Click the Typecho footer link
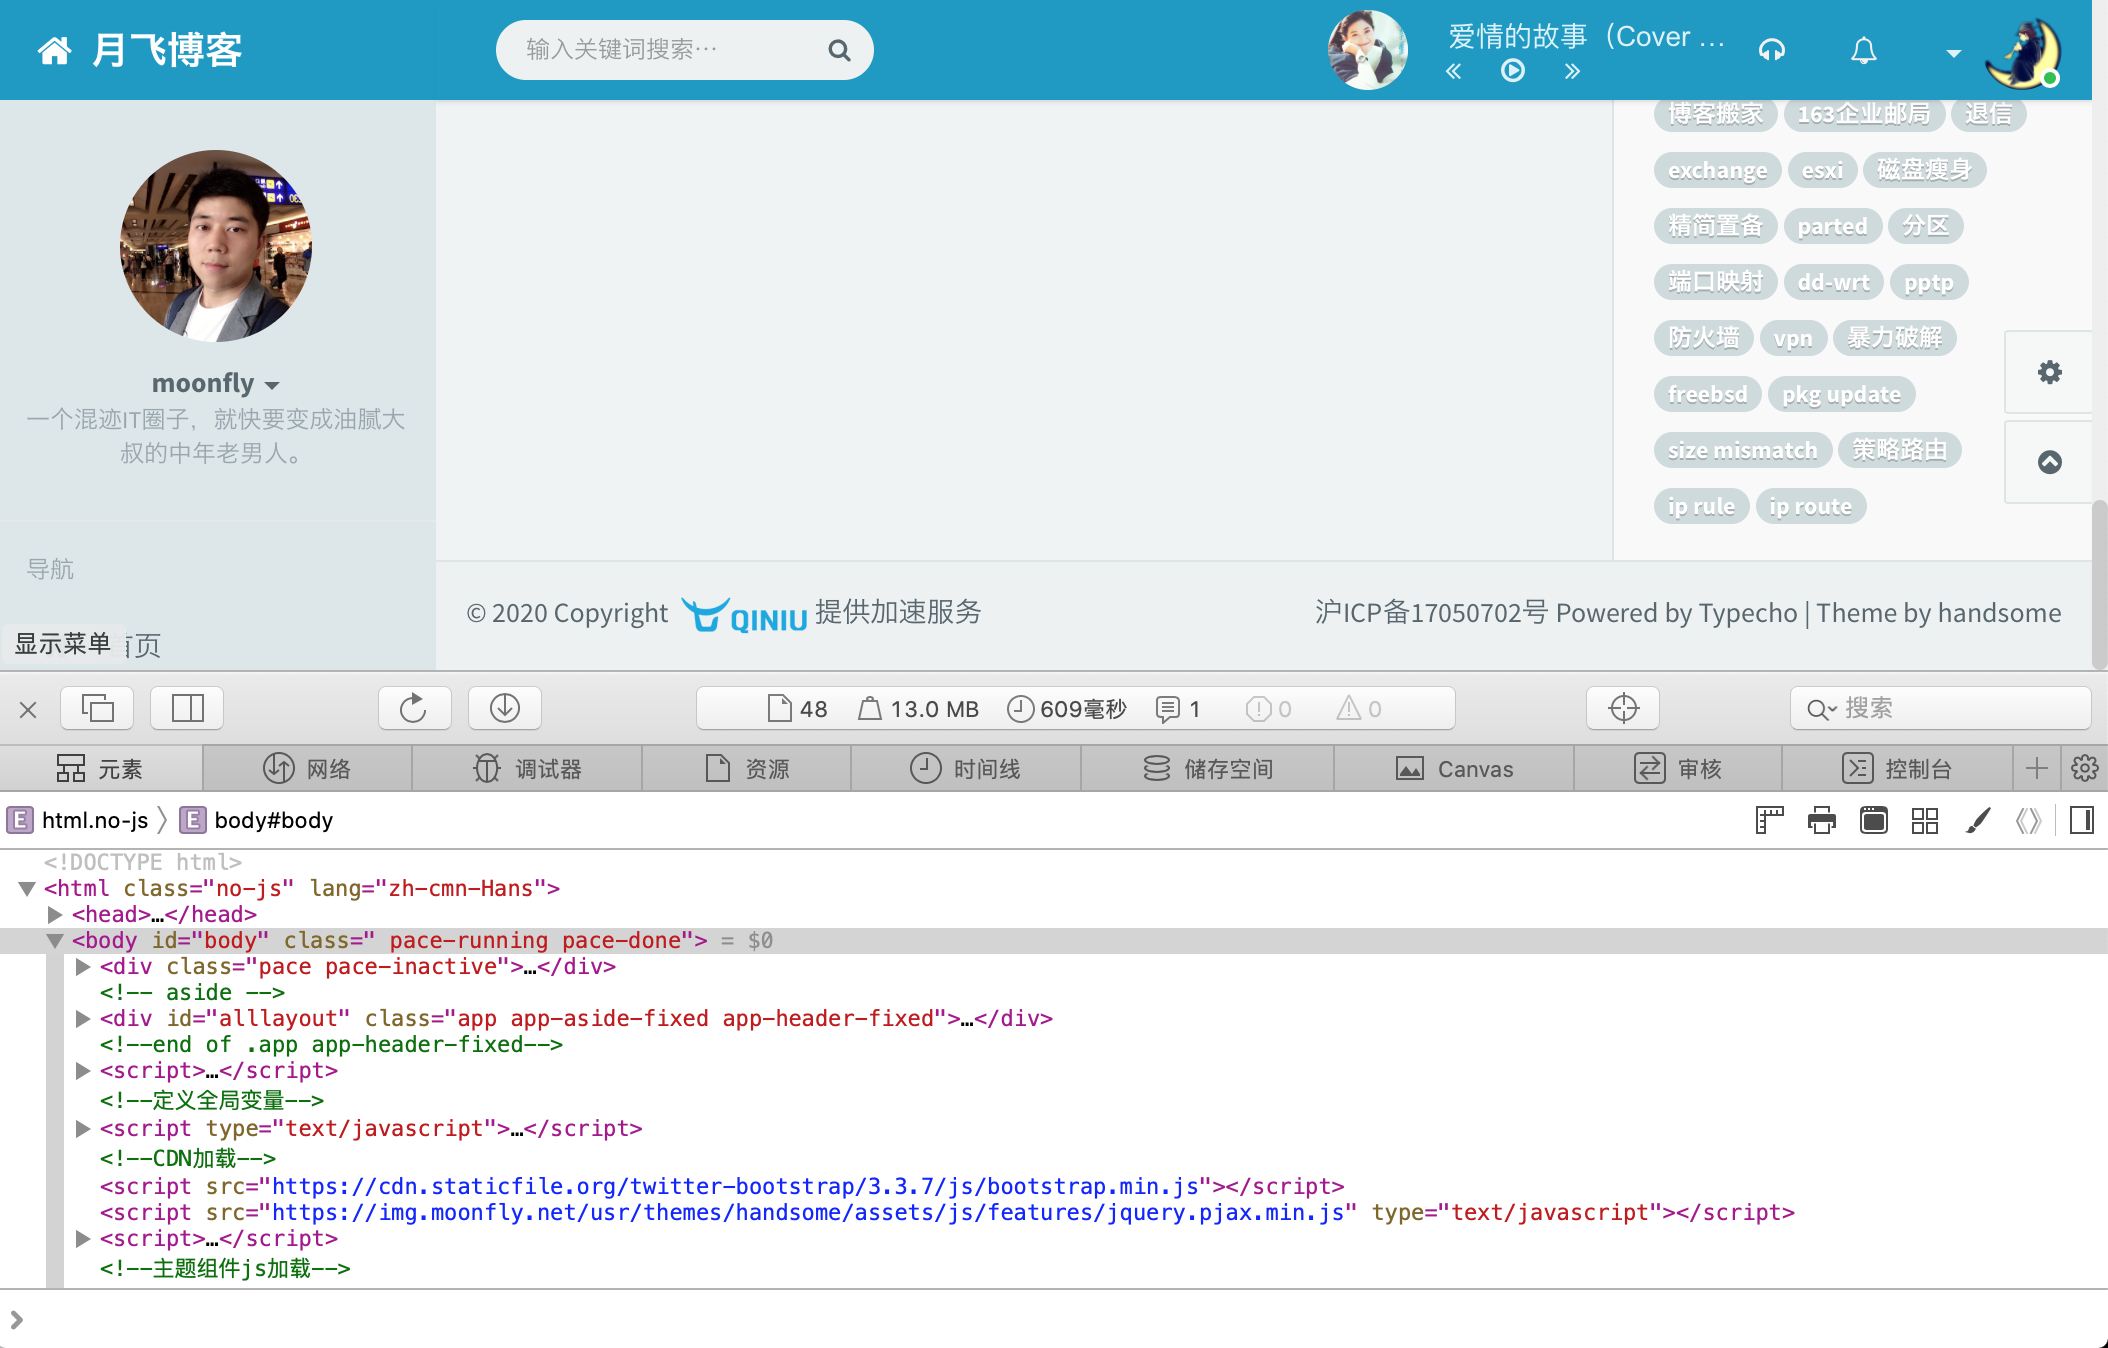Image resolution: width=2108 pixels, height=1348 pixels. coord(1747,612)
